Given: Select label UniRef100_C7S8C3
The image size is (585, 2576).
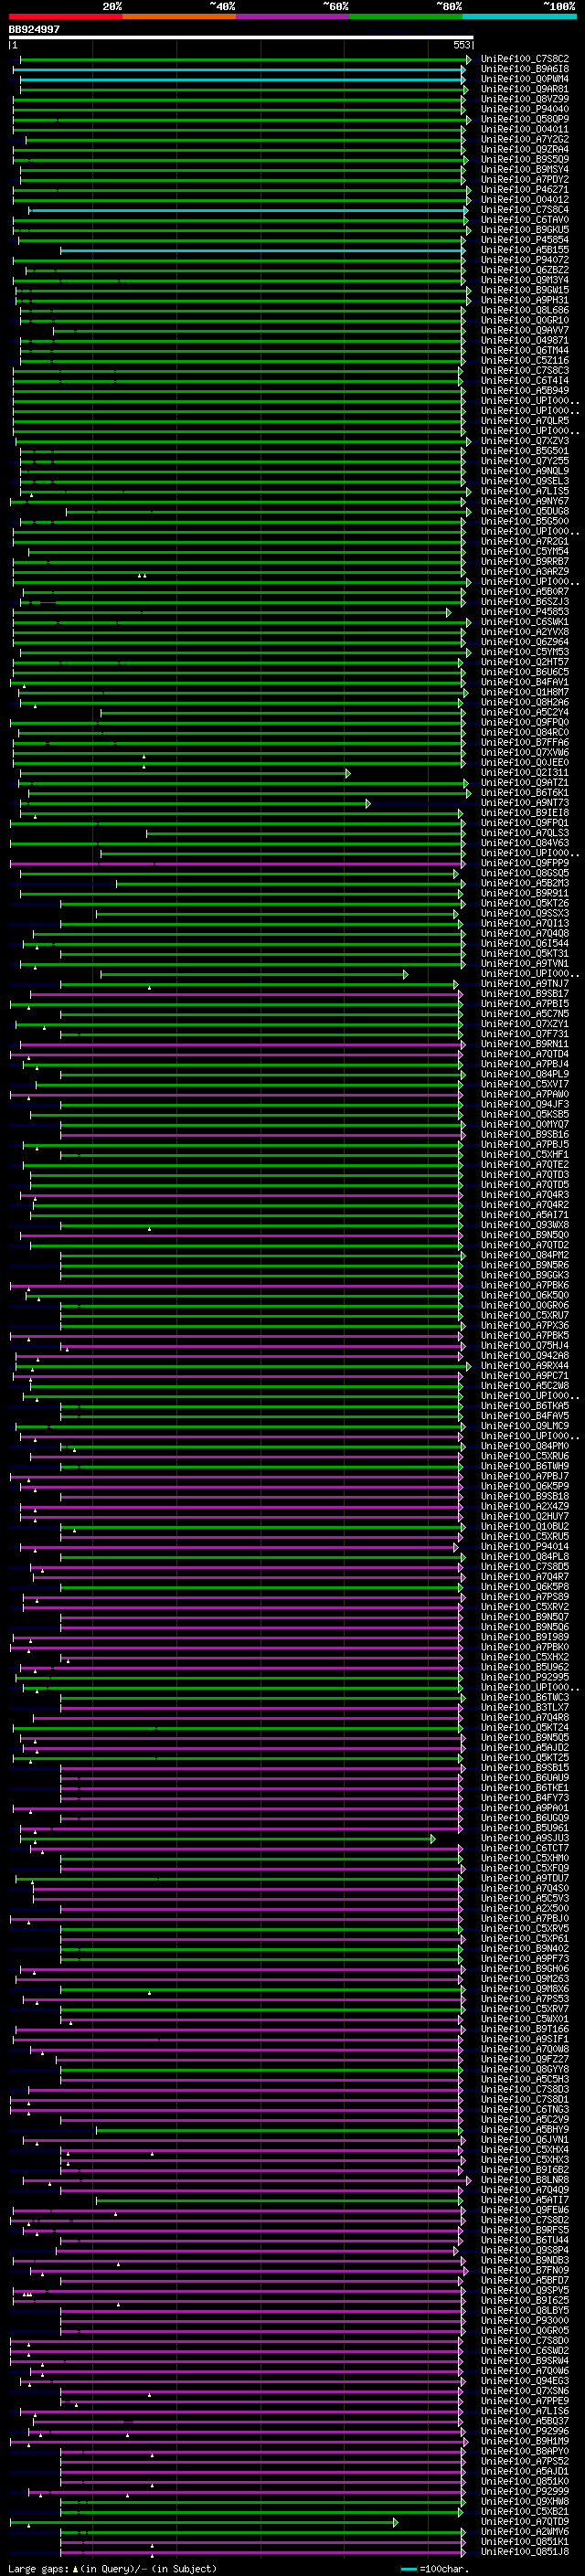Looking at the screenshot, I should (525, 371).
